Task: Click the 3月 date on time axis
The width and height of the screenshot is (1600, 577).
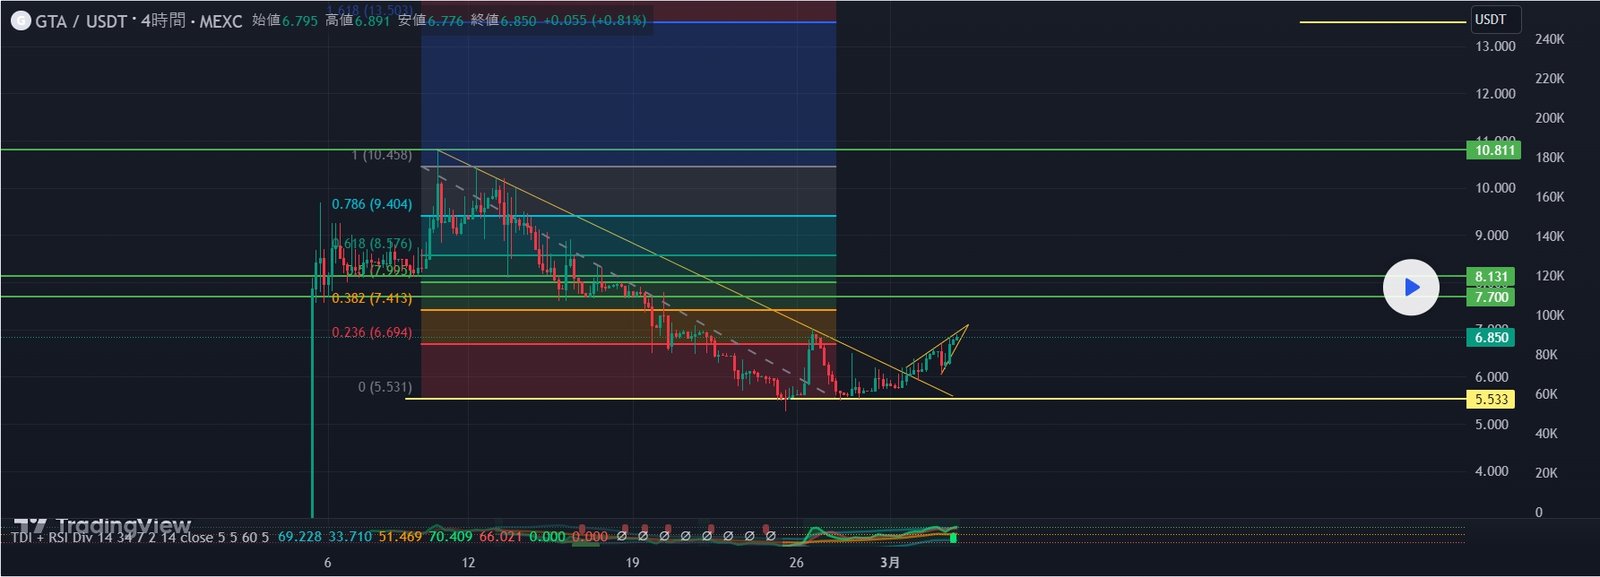Action: 890,562
